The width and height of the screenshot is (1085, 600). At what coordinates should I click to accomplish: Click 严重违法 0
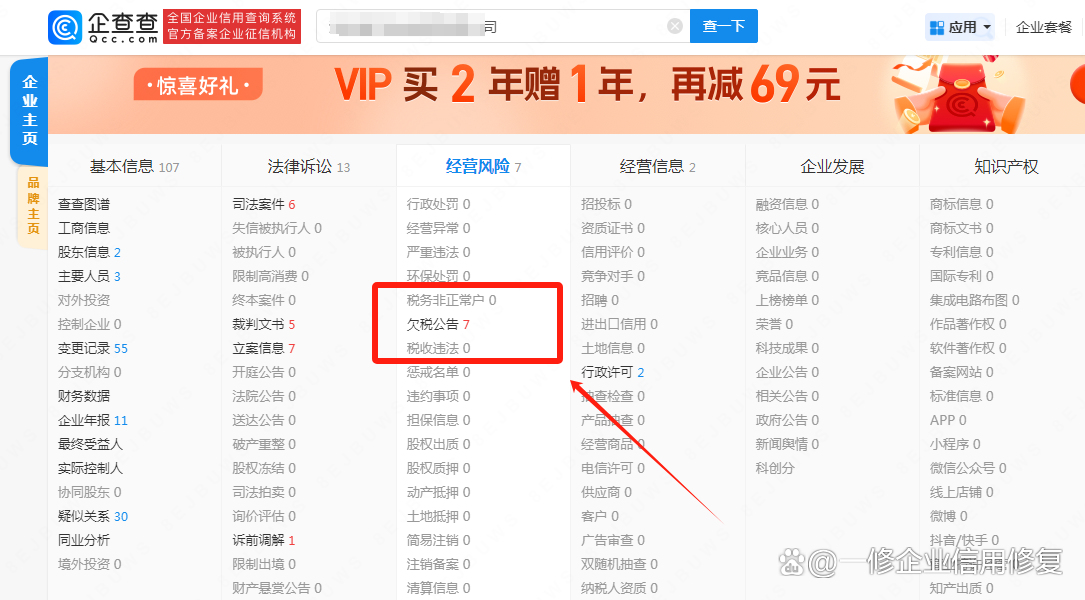click(x=438, y=252)
